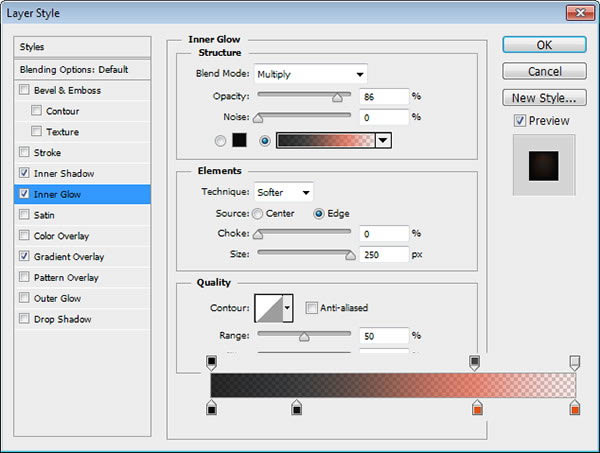Viewport: 600px width, 453px height.
Task: Click the black solid color swatch
Action: [240, 140]
